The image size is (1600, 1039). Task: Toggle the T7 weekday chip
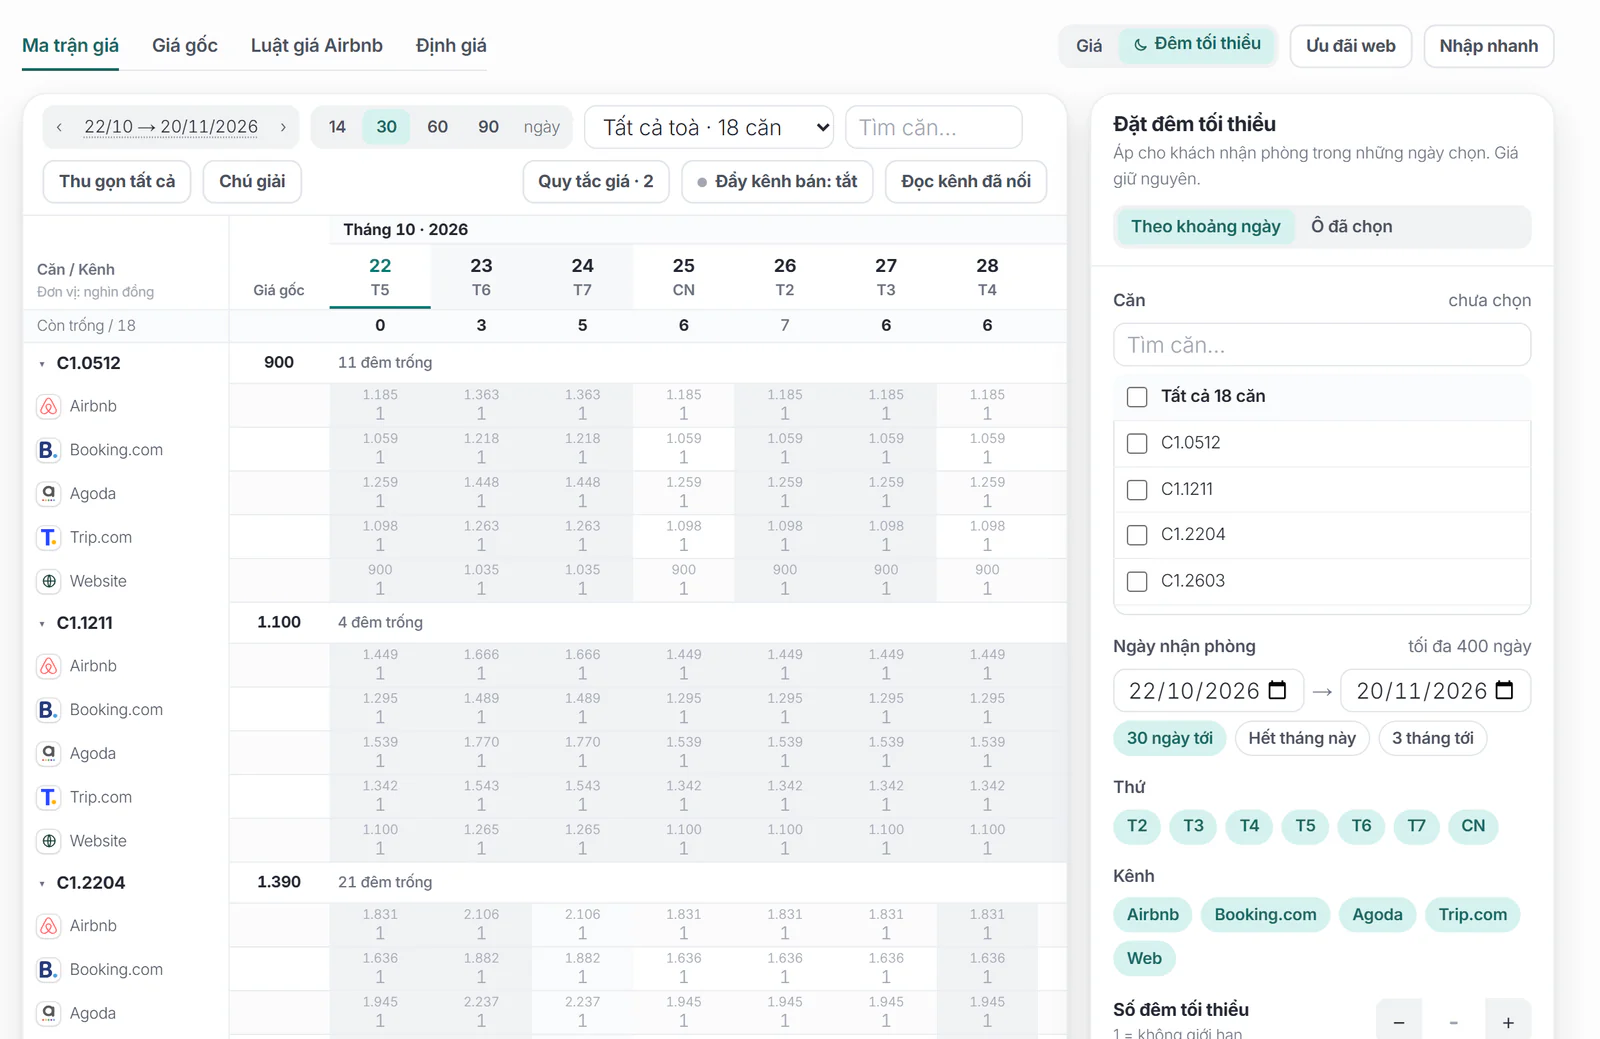pos(1416,826)
